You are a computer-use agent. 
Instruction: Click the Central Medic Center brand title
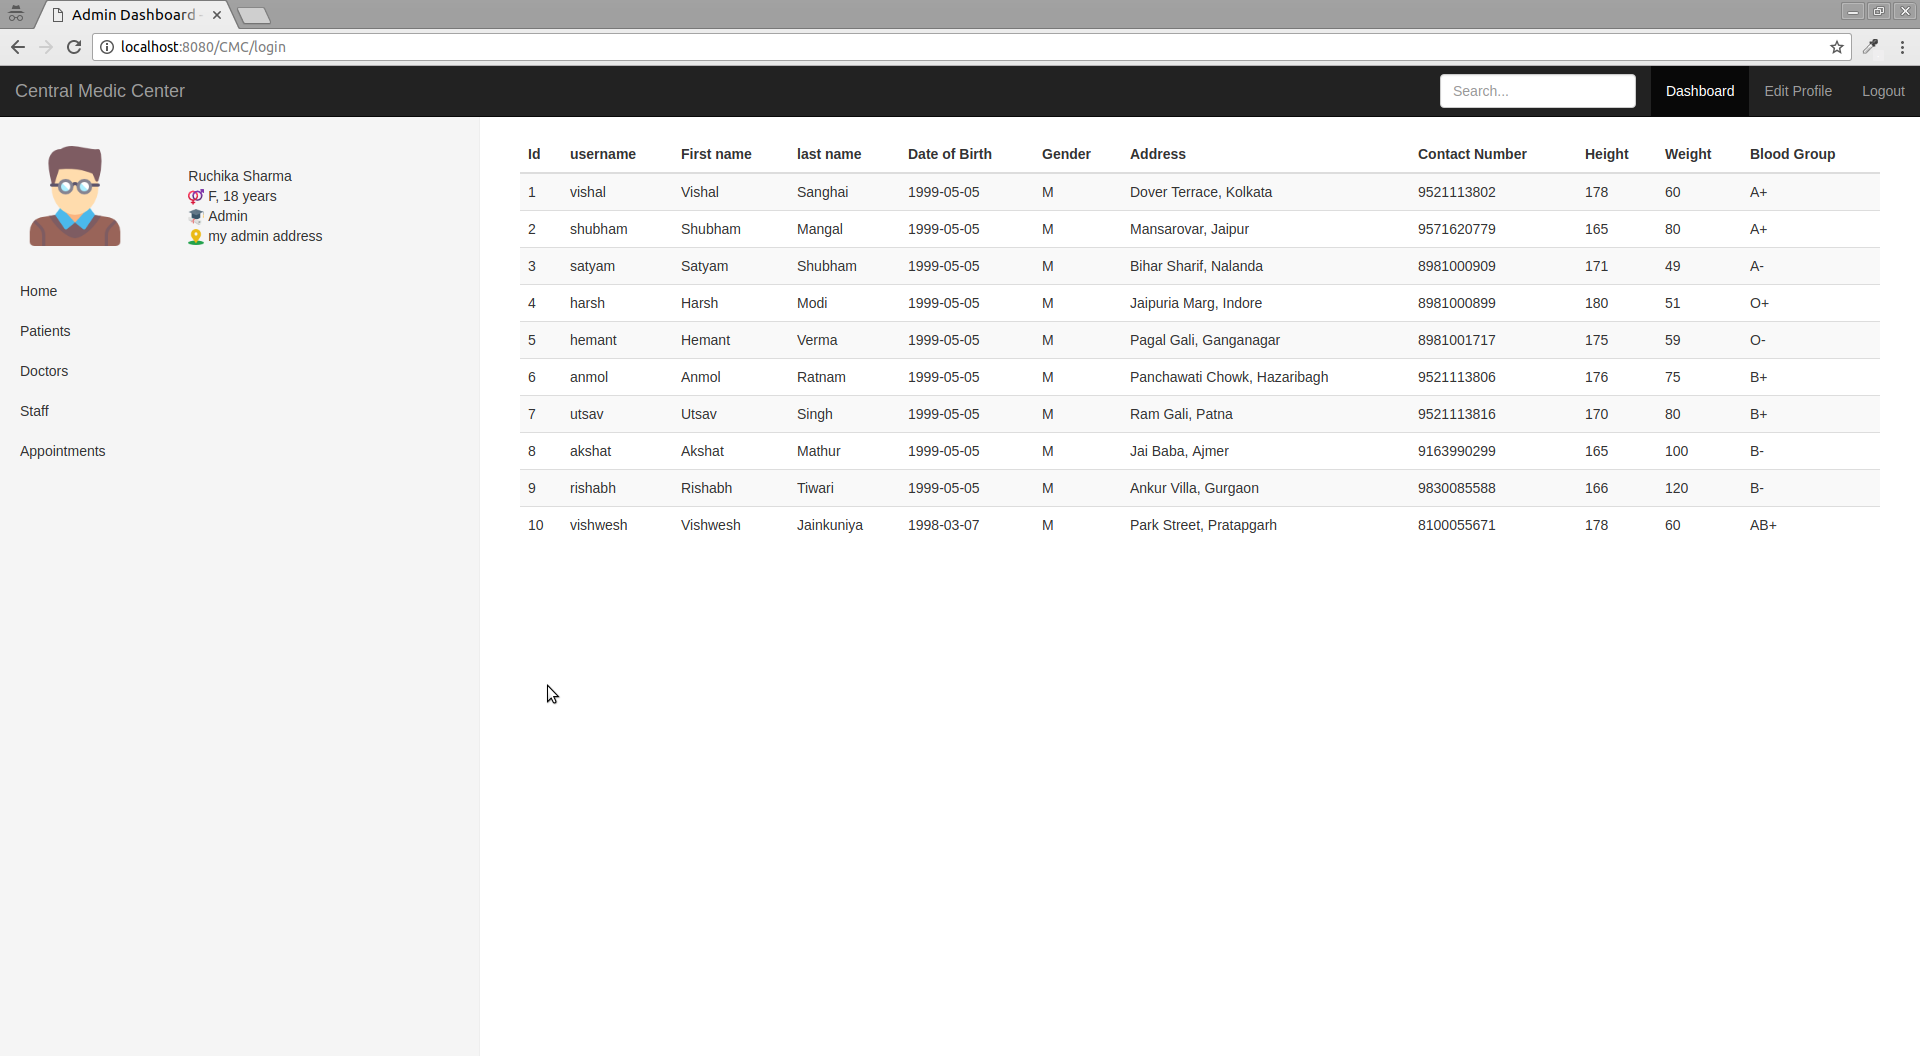click(x=100, y=91)
